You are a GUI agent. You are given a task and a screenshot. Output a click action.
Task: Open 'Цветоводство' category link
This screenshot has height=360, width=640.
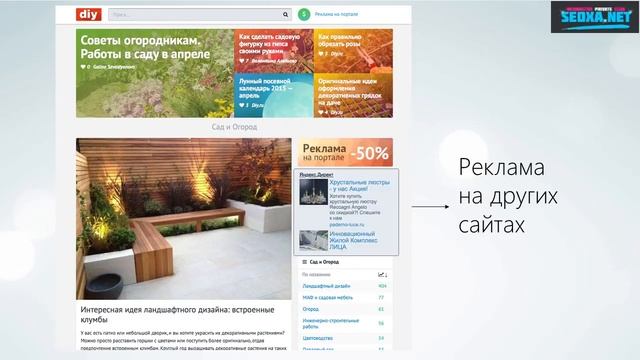318,338
